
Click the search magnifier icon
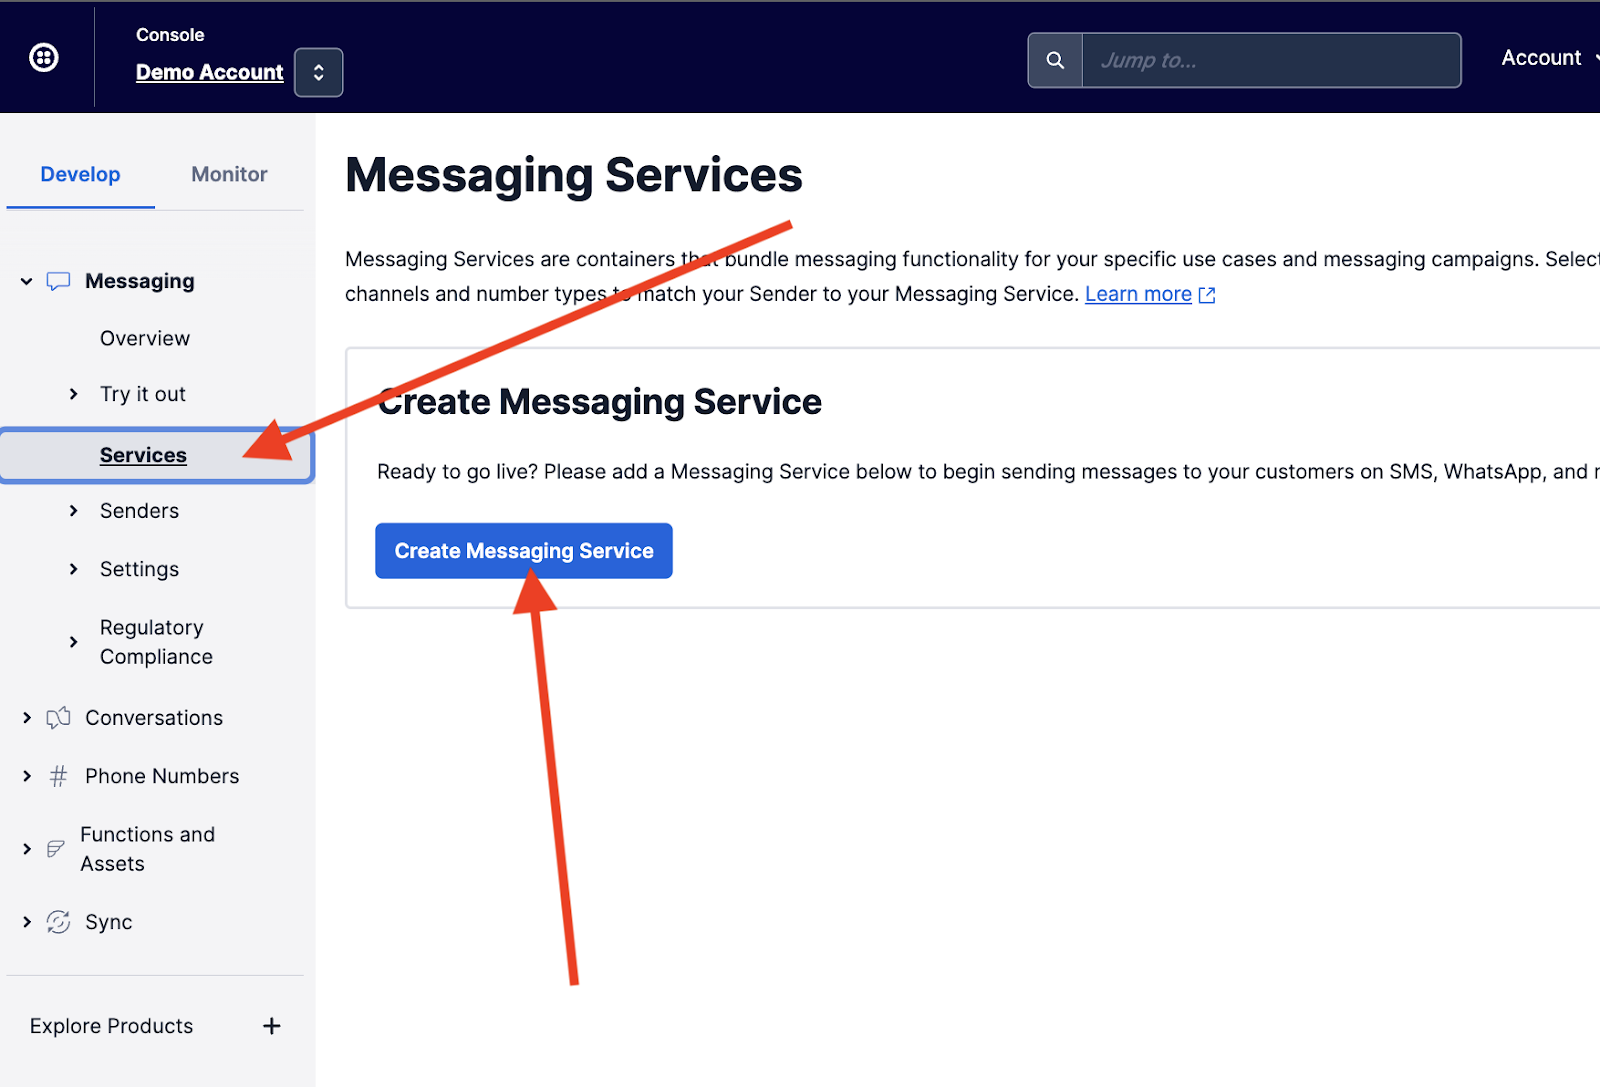(1055, 60)
